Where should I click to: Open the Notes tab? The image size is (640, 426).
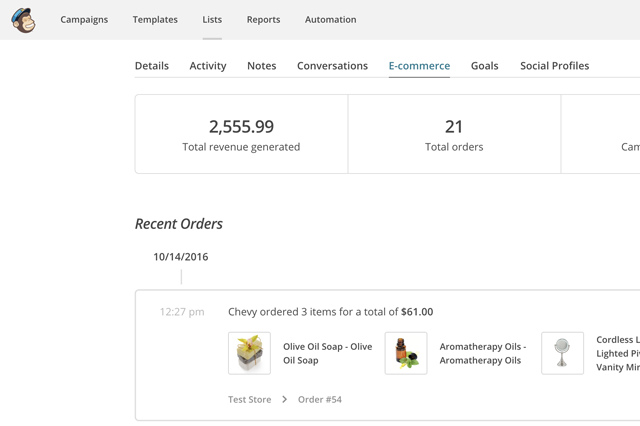click(261, 66)
